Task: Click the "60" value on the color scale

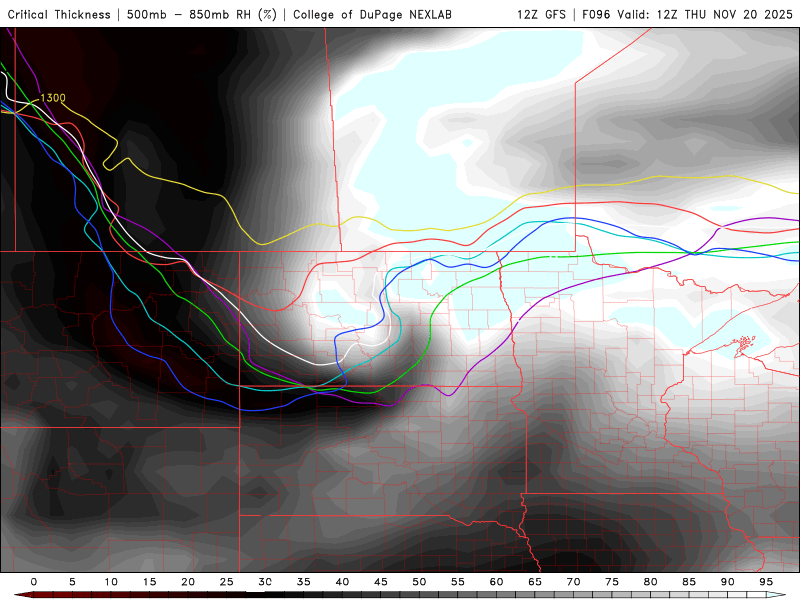Action: [496, 582]
